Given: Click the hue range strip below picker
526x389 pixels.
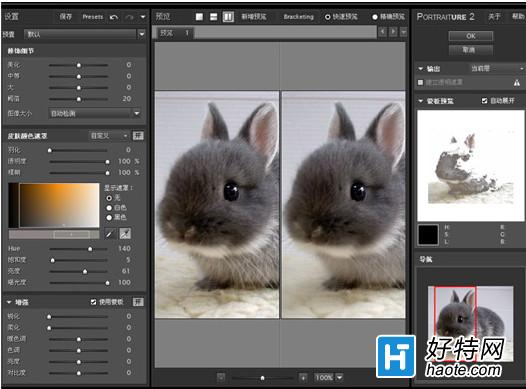Looking at the screenshot, I should [54, 234].
